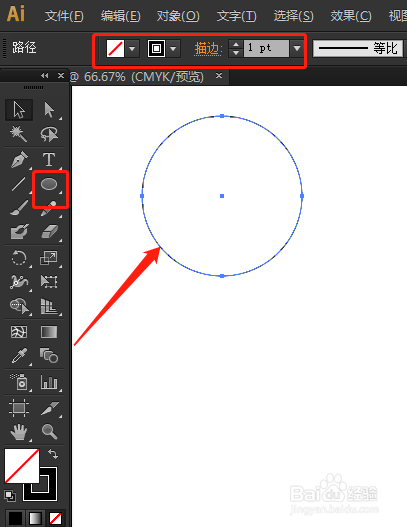
Task: Select the Paintbrush tool
Action: point(19,208)
